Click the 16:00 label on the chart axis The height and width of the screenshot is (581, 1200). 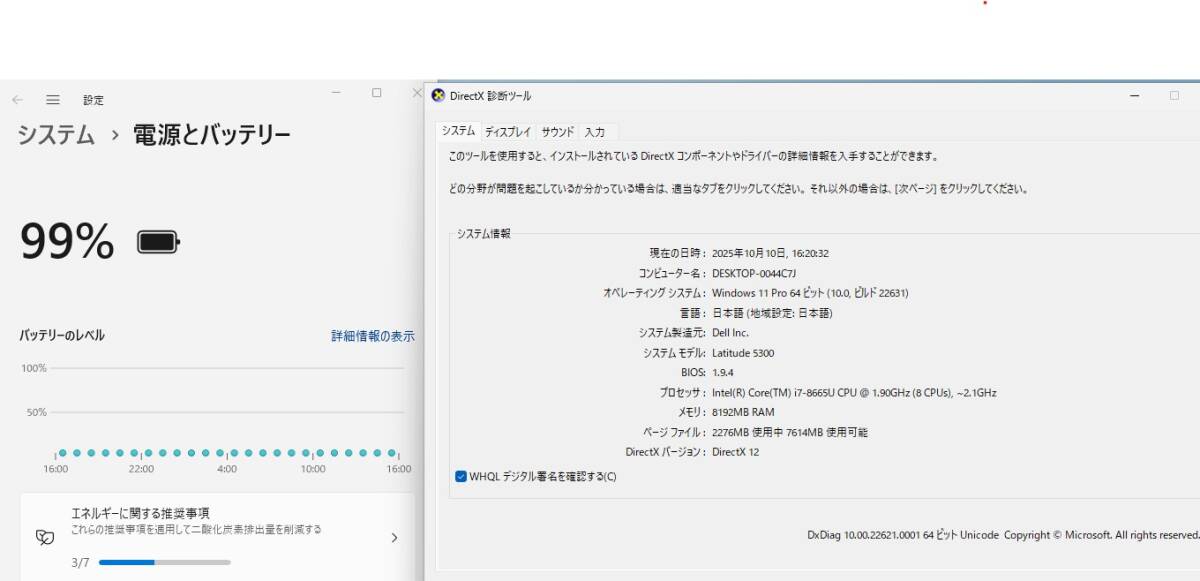(x=56, y=468)
